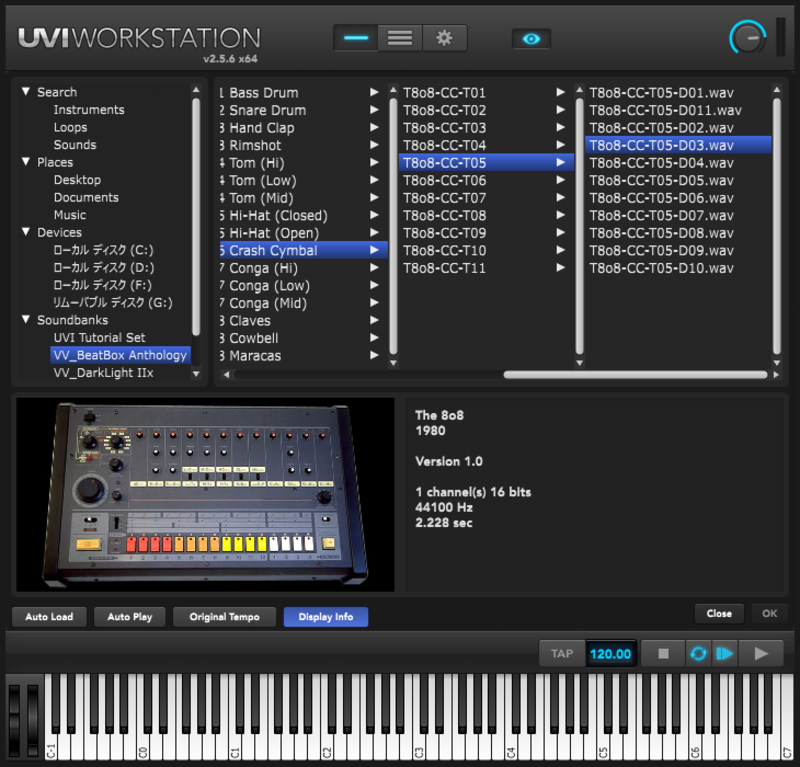Collapse the Soundbanks tree section

pos(26,319)
